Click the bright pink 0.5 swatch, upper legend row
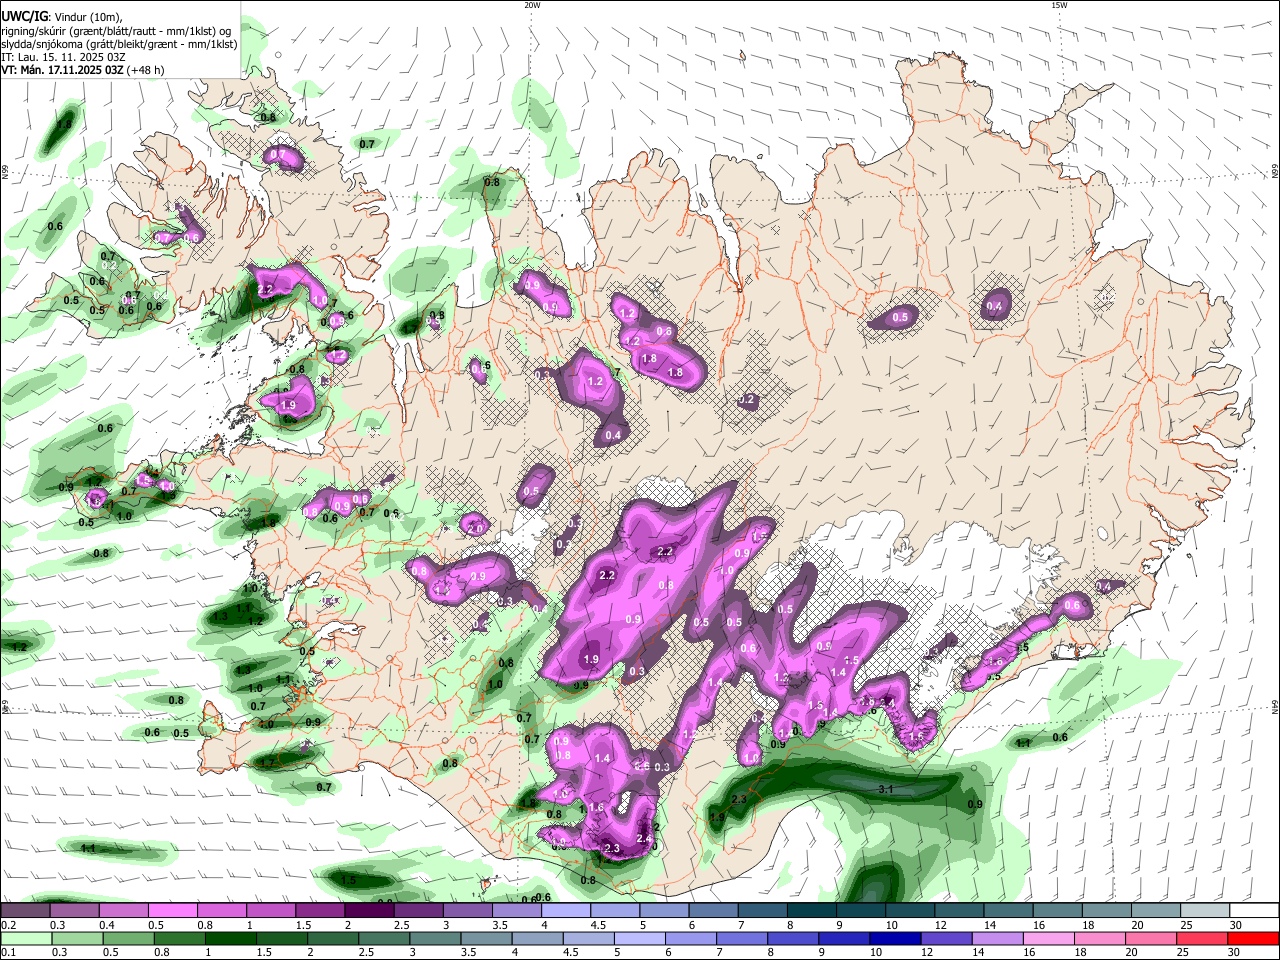 point(172,911)
